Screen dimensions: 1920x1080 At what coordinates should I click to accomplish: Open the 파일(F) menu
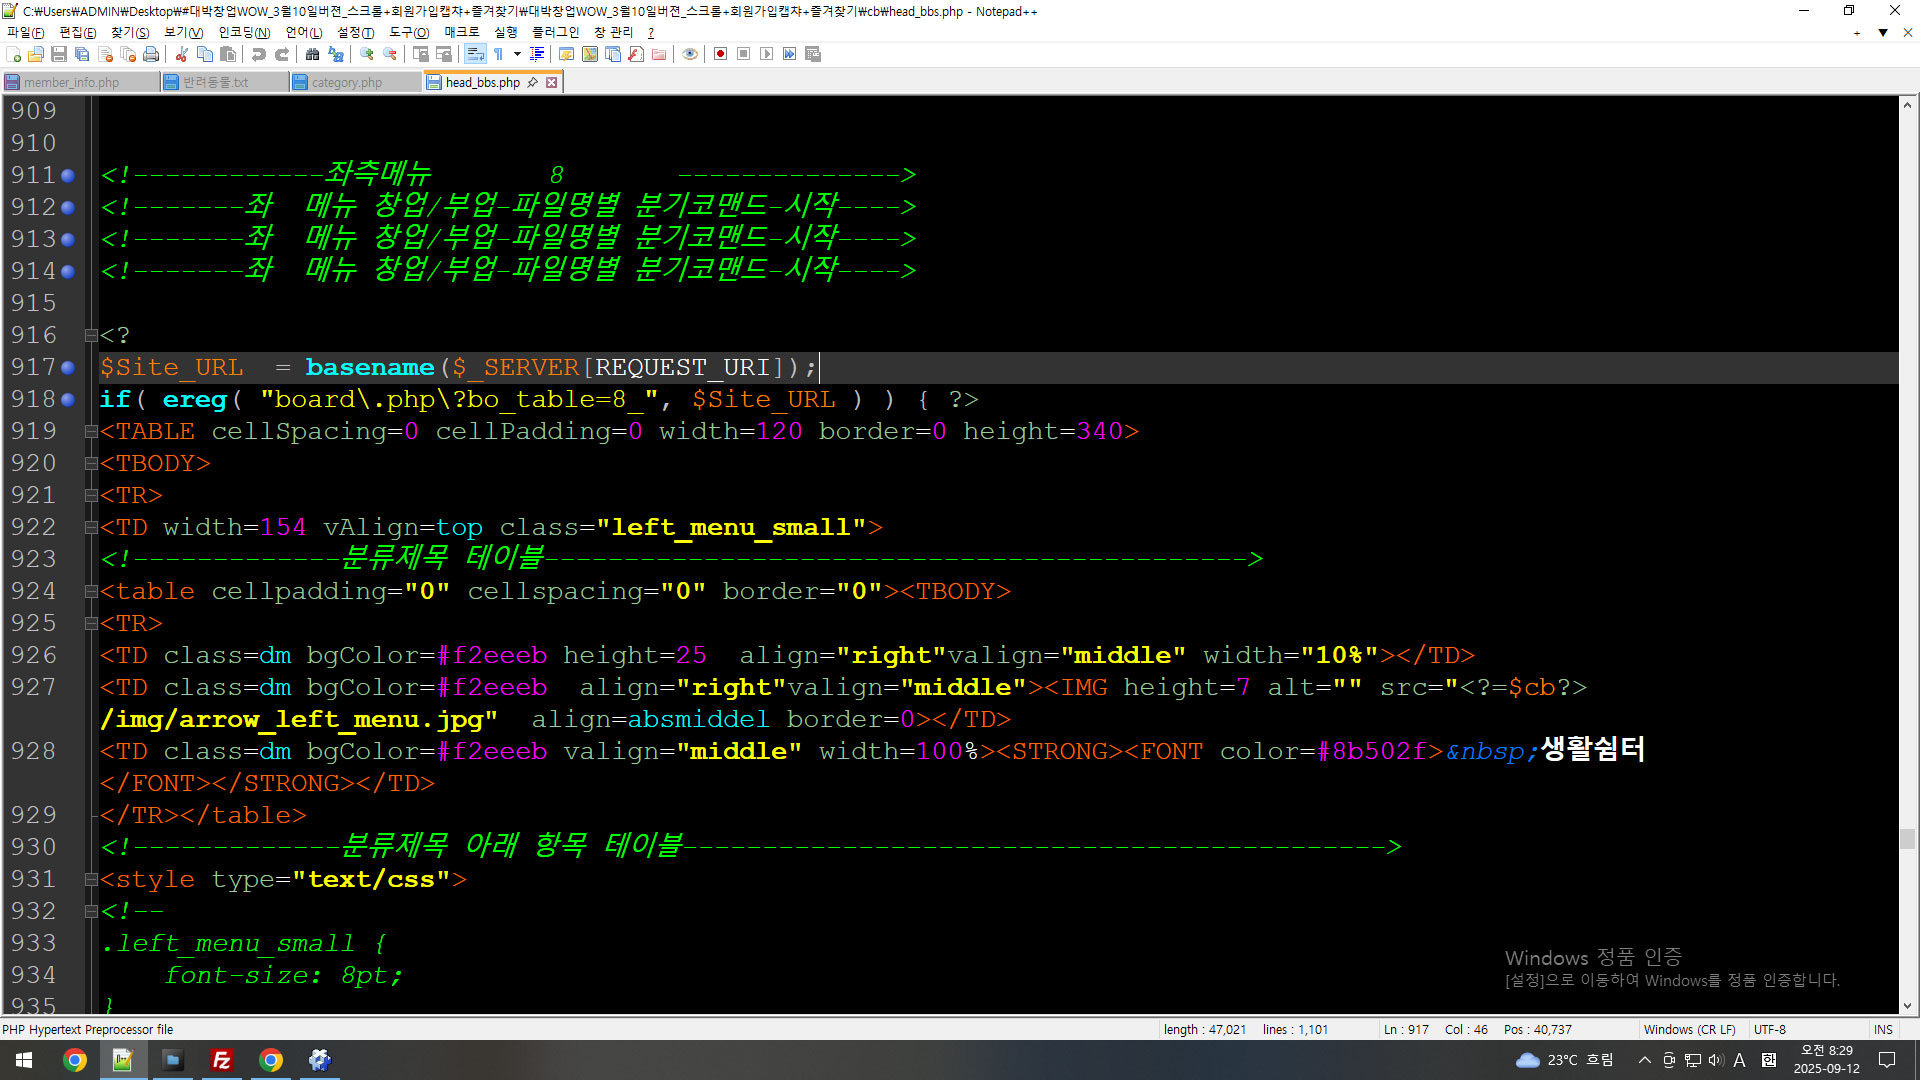pos(26,32)
